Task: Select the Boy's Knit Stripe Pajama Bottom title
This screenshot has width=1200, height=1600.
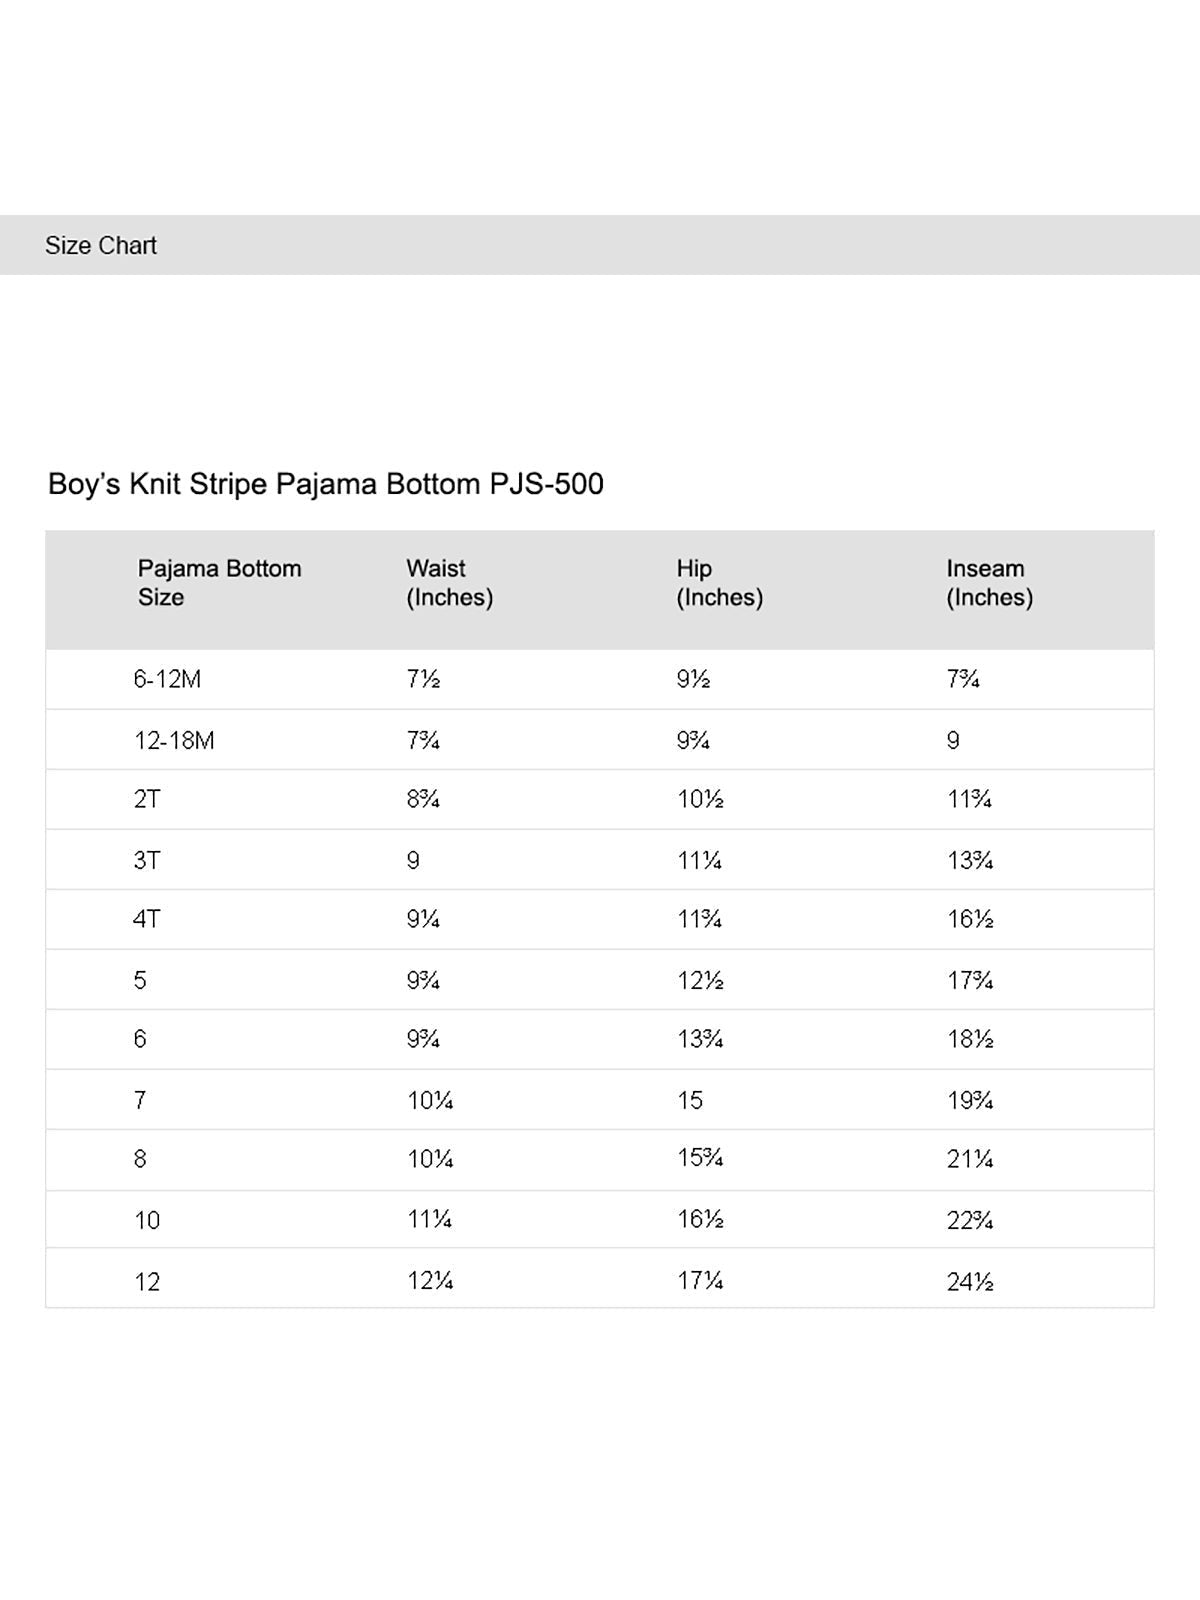Action: click(326, 484)
